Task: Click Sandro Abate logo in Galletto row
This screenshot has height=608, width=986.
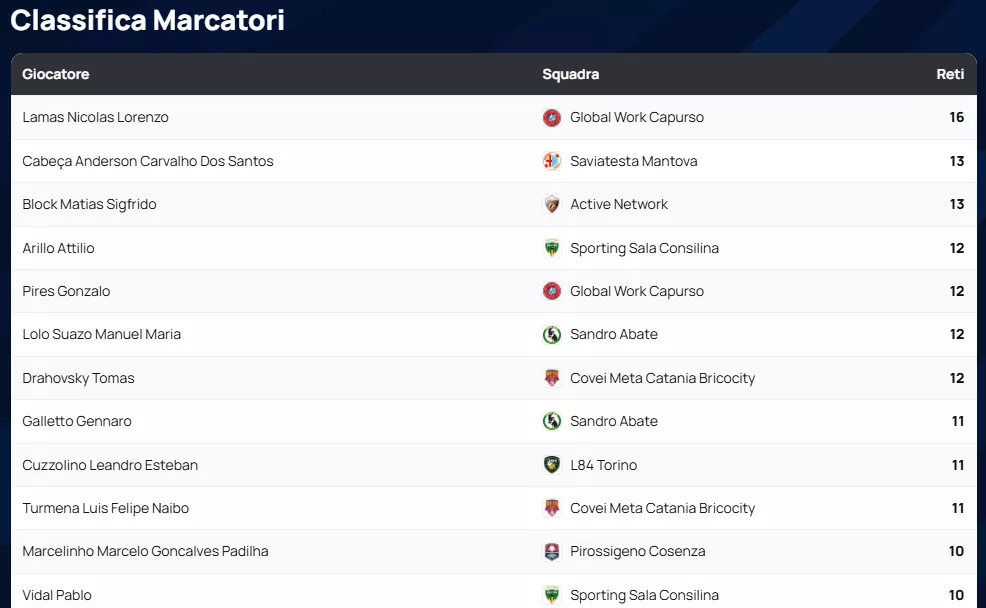Action: (552, 422)
